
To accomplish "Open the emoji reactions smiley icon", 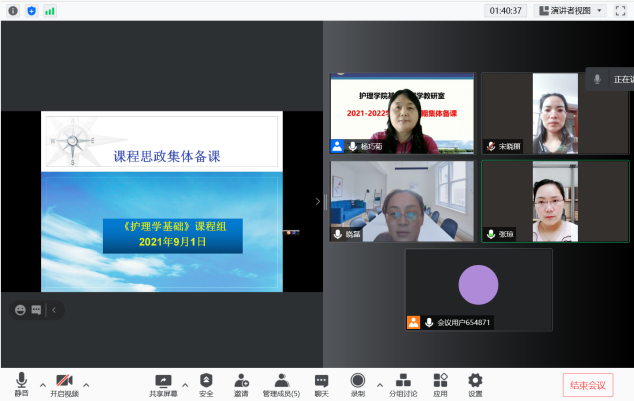I will pyautogui.click(x=19, y=310).
